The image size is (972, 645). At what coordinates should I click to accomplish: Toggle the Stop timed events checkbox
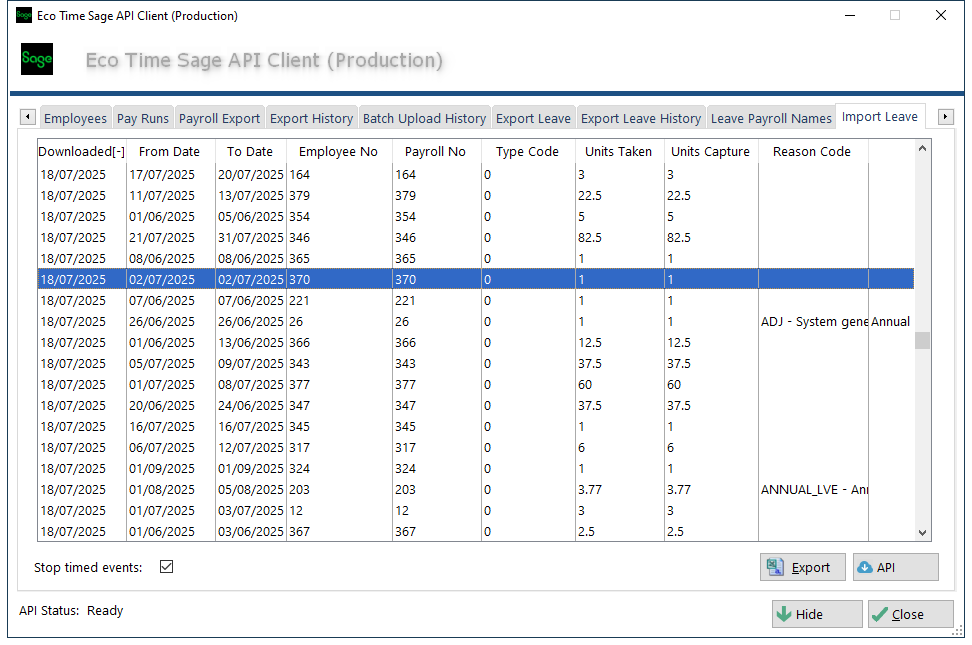(167, 567)
